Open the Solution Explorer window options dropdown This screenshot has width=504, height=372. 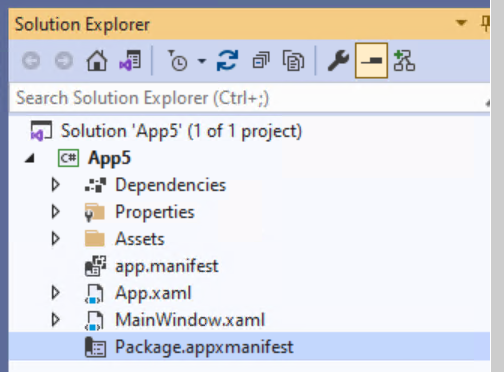[461, 23]
